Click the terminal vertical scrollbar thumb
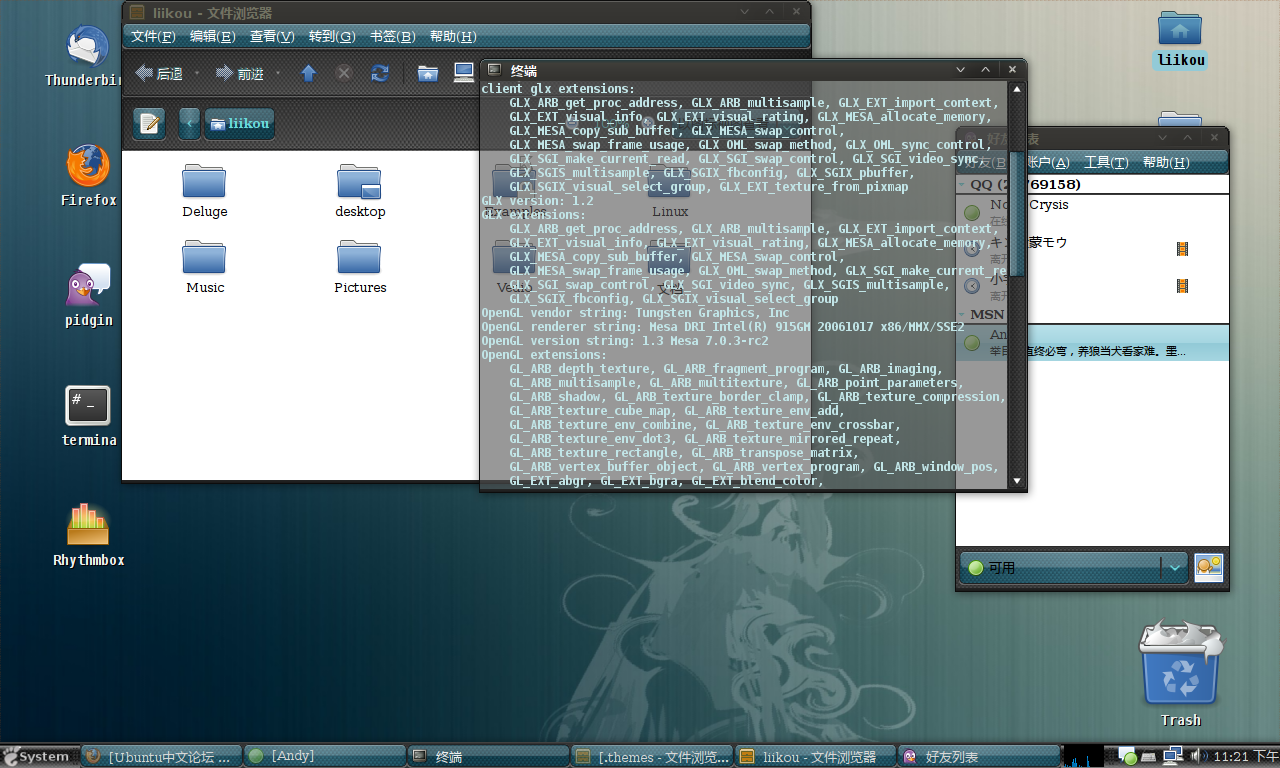This screenshot has width=1280, height=768. 1017,213
